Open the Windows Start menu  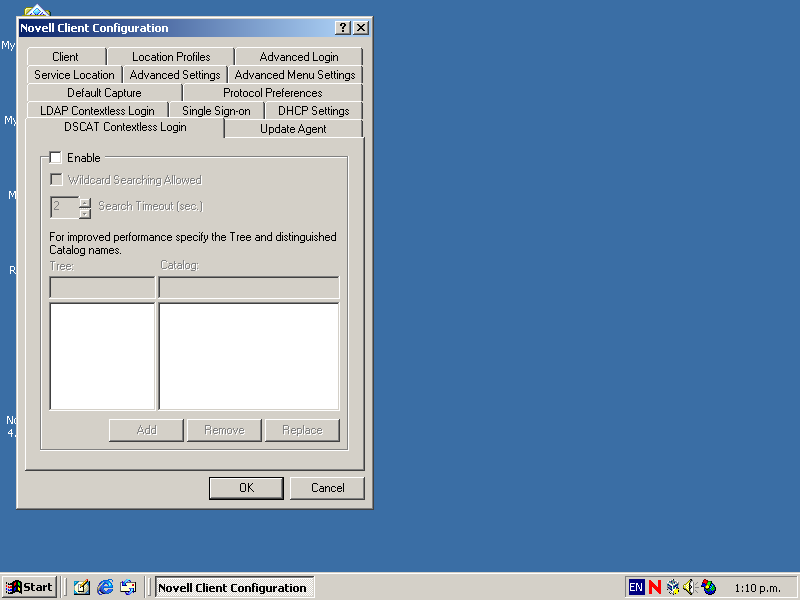(x=30, y=587)
